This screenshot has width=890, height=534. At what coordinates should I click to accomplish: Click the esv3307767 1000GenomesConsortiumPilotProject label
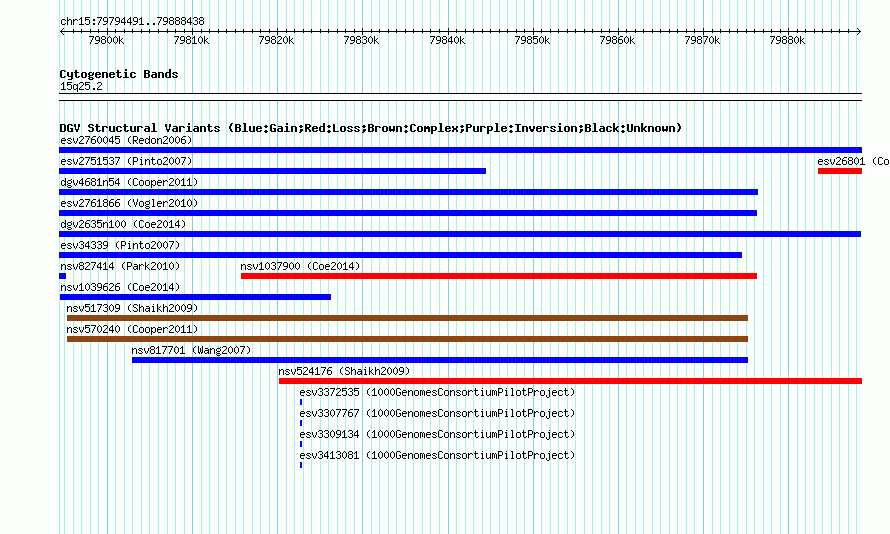pyautogui.click(x=437, y=413)
